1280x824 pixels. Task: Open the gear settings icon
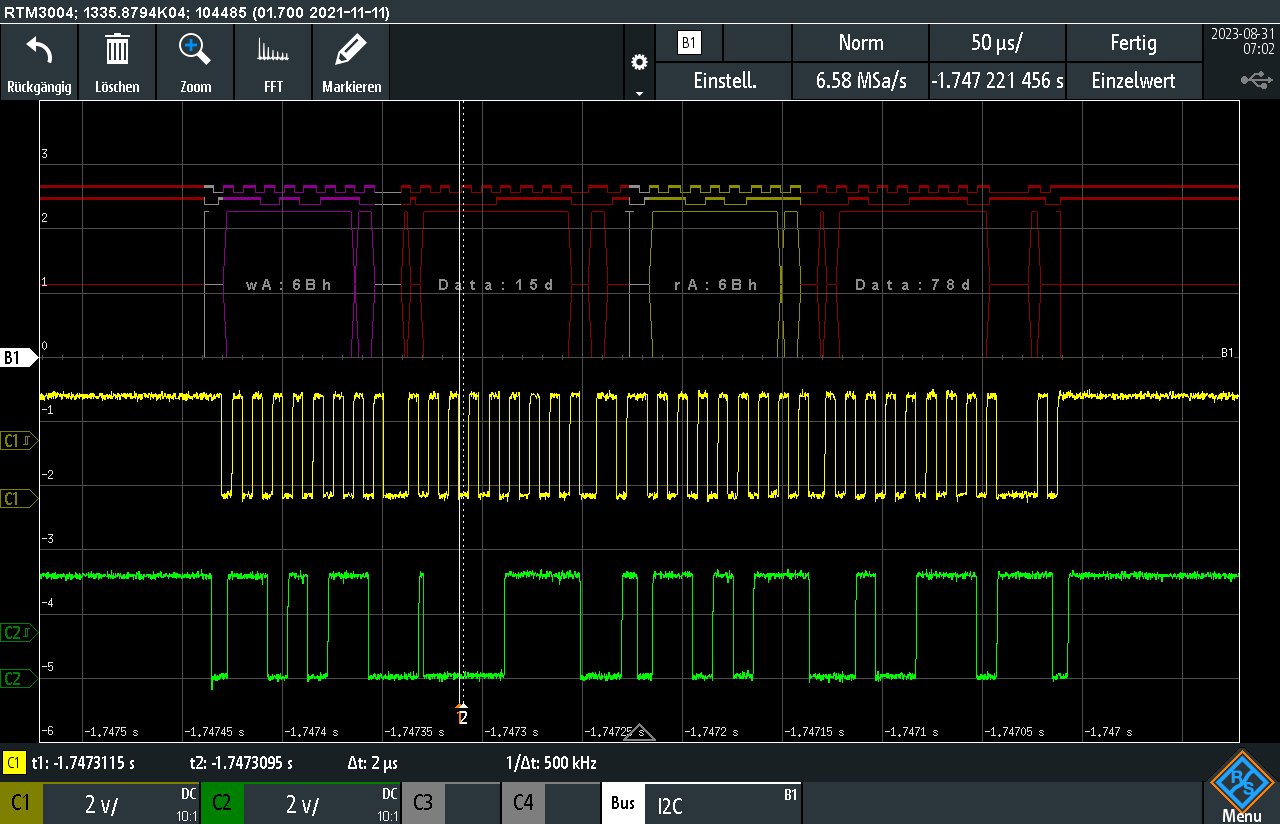point(639,62)
